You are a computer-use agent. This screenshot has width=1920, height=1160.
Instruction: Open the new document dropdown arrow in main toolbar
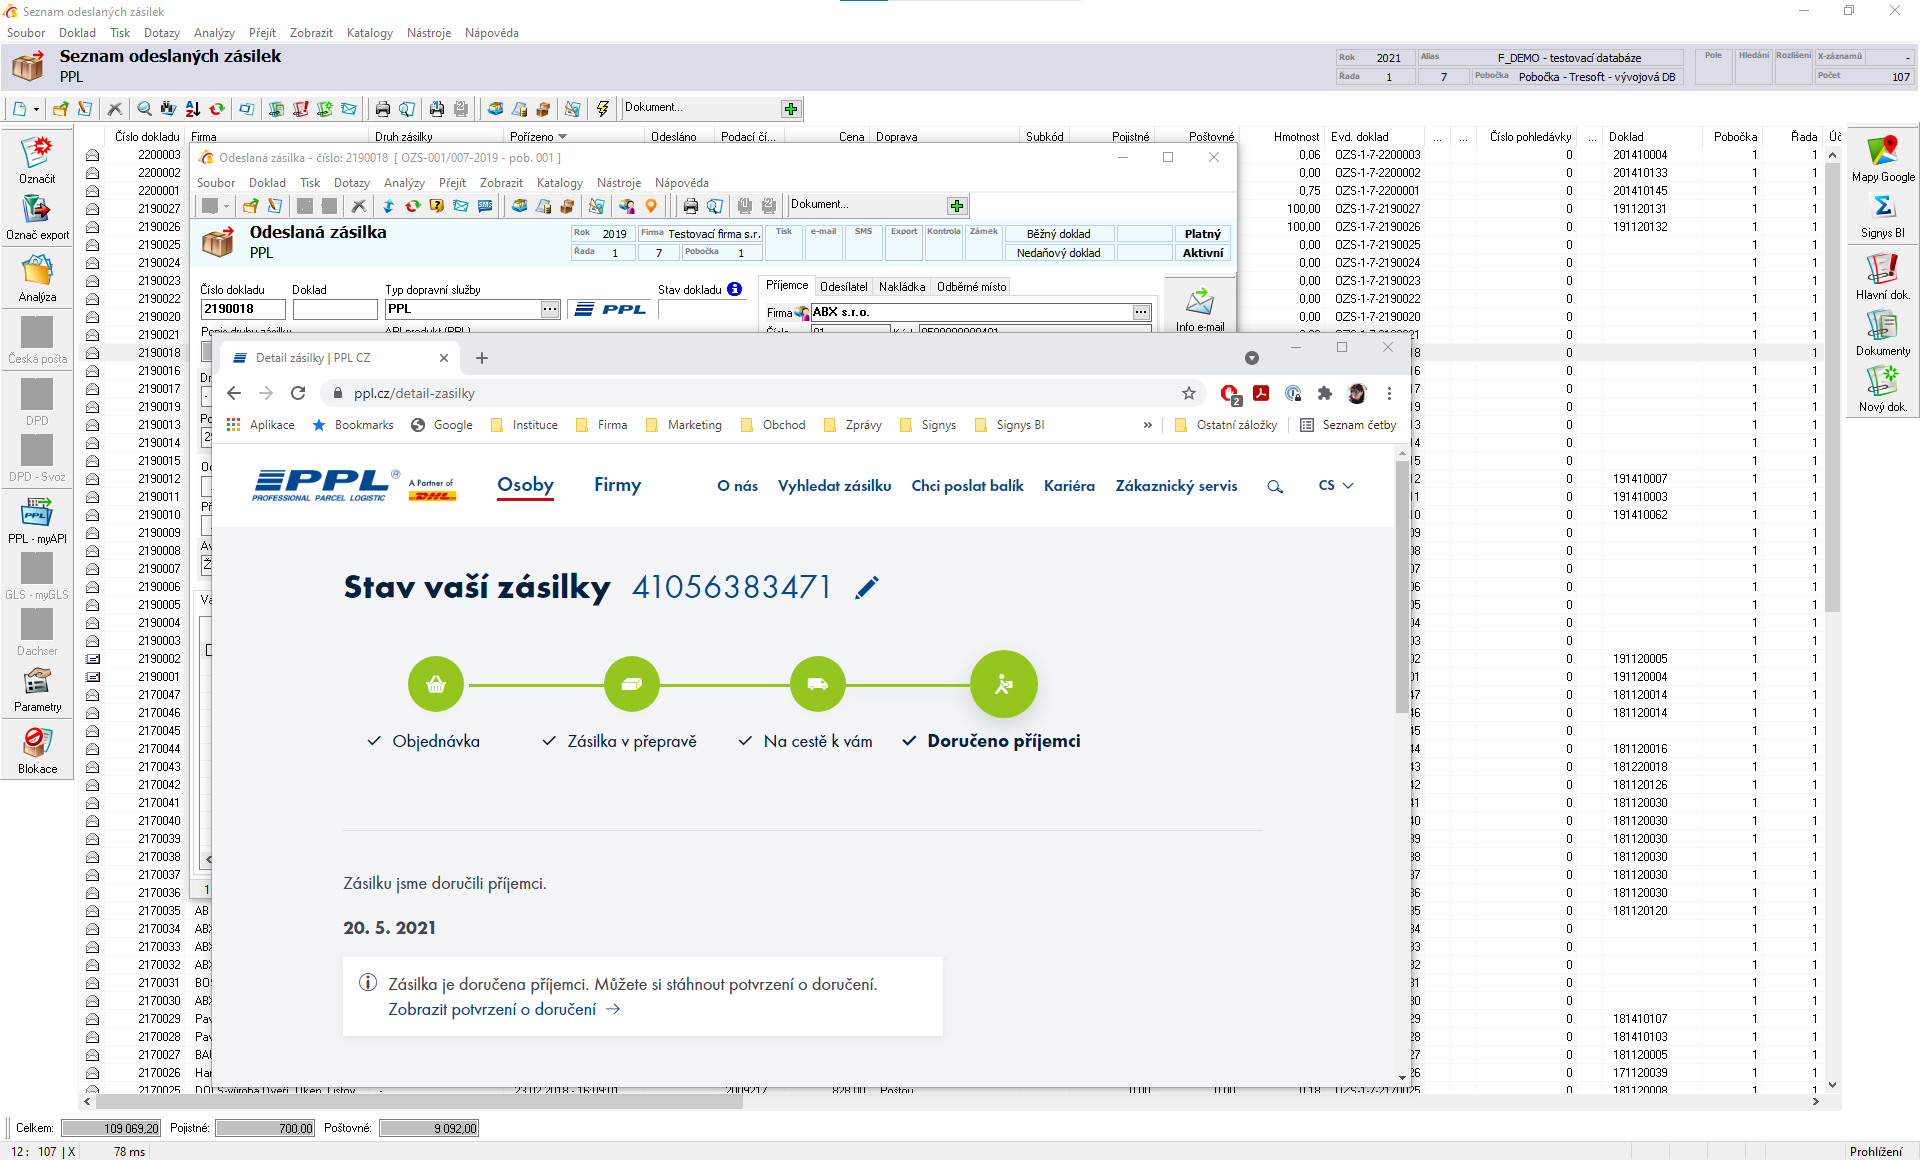(x=36, y=109)
